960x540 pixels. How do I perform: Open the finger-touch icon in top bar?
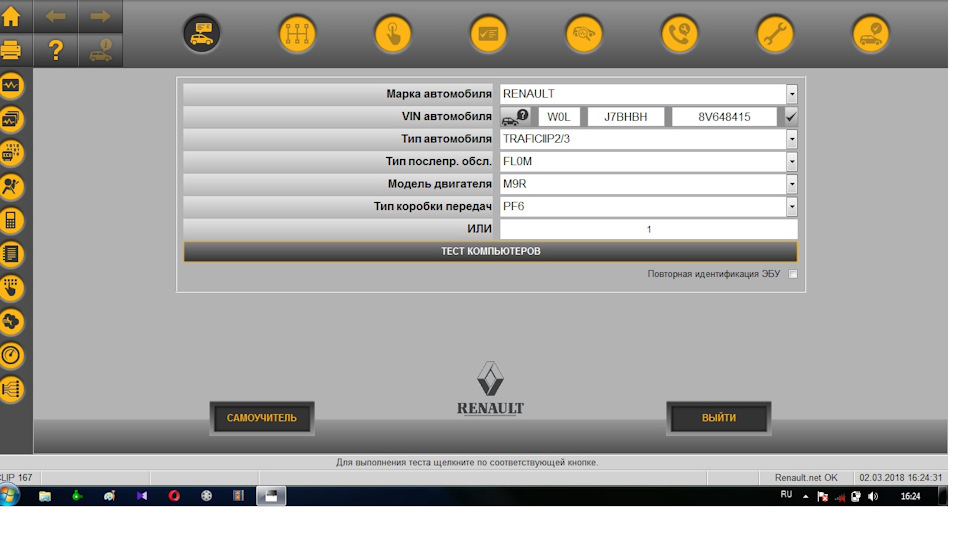[392, 34]
